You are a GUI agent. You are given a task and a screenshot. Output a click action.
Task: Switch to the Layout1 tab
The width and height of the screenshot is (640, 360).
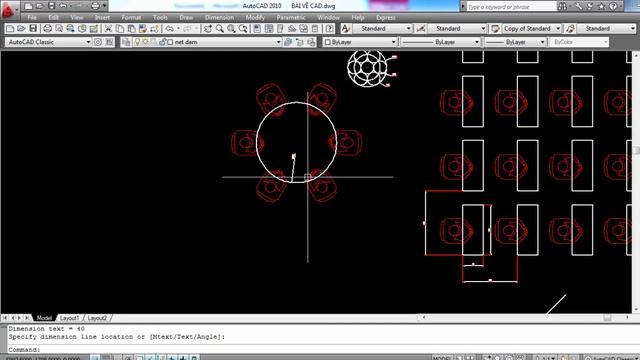(x=69, y=318)
